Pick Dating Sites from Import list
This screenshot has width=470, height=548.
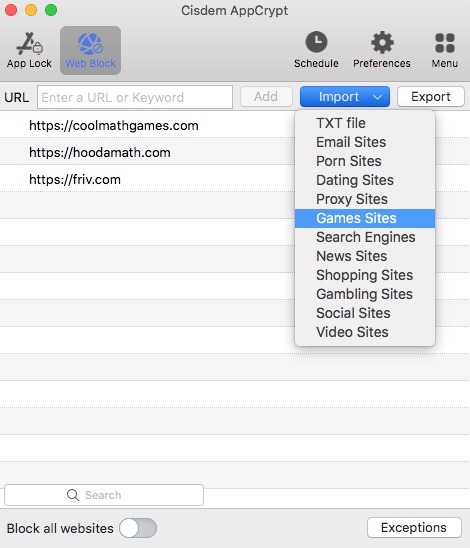click(x=365, y=180)
